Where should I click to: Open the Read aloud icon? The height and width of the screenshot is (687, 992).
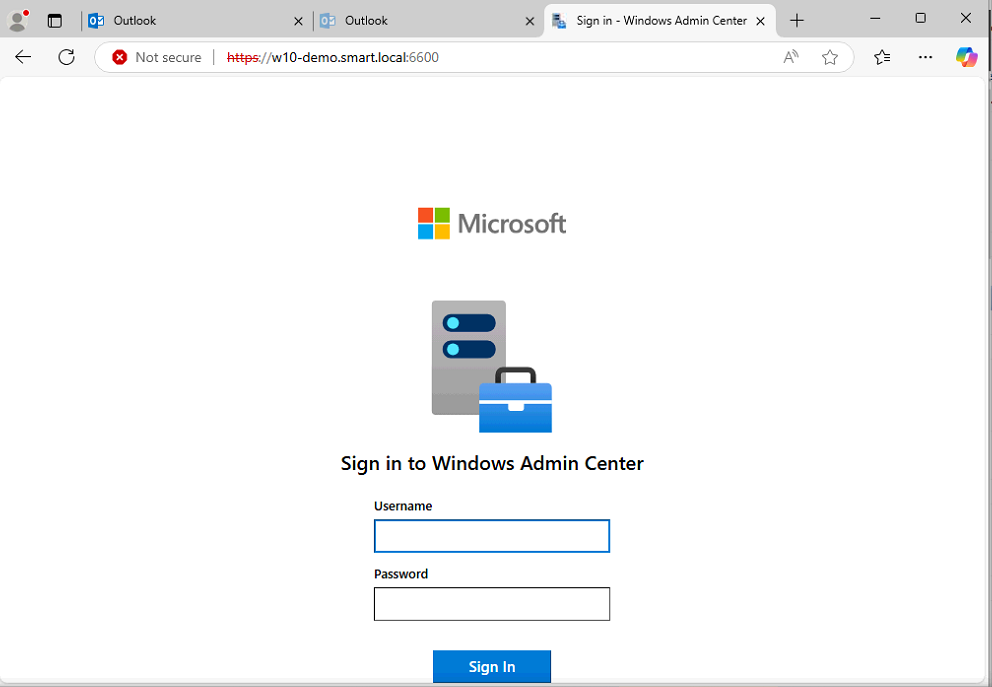point(790,58)
